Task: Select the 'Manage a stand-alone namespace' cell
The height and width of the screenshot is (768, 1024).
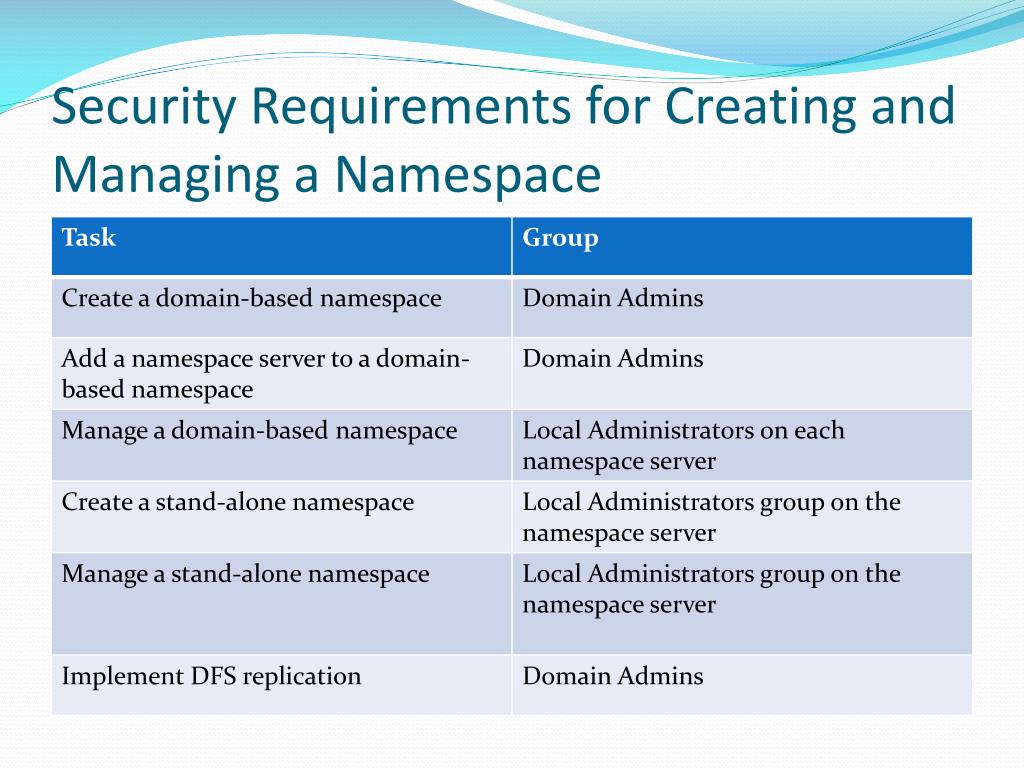Action: [x=281, y=604]
